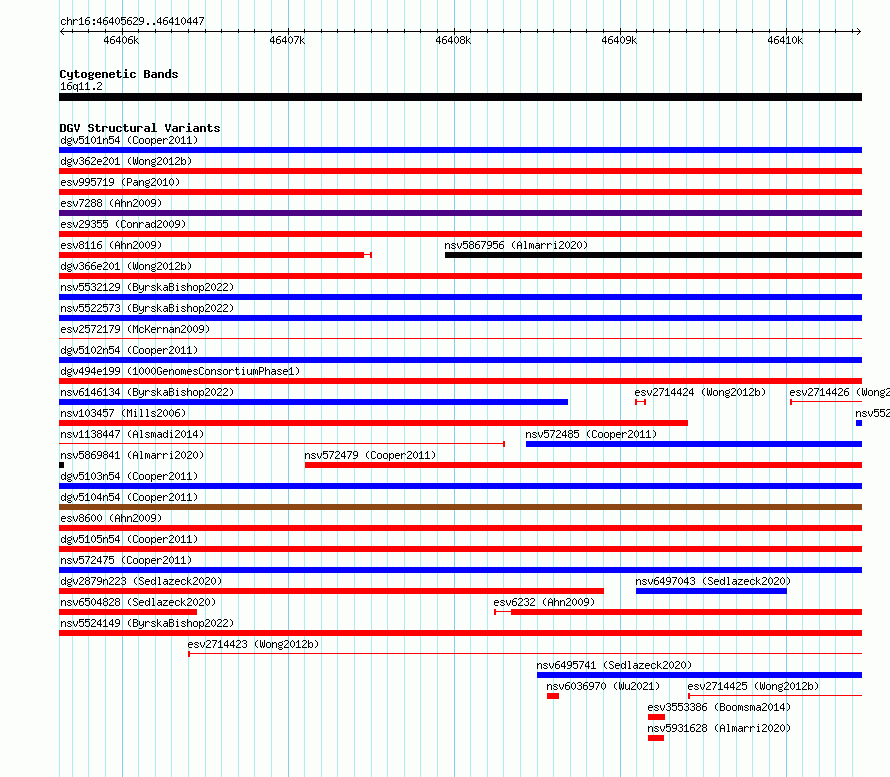Open the esv7288 (Ahn2009) variant entry

(111, 203)
